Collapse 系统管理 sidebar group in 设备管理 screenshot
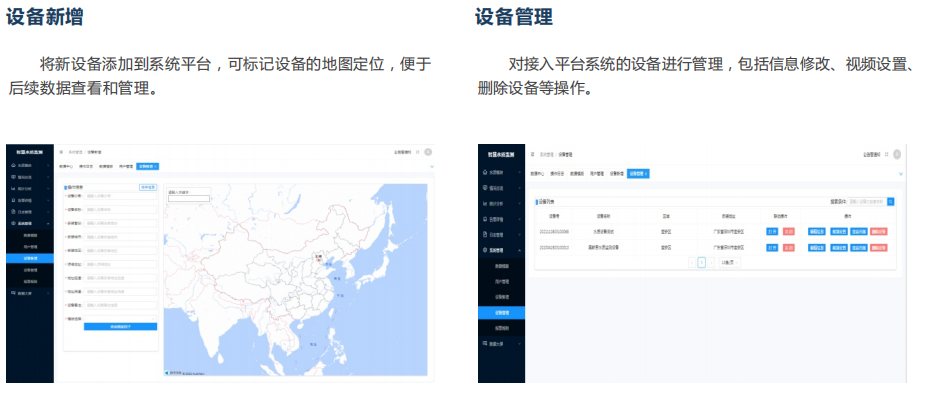The image size is (930, 394). [x=502, y=250]
